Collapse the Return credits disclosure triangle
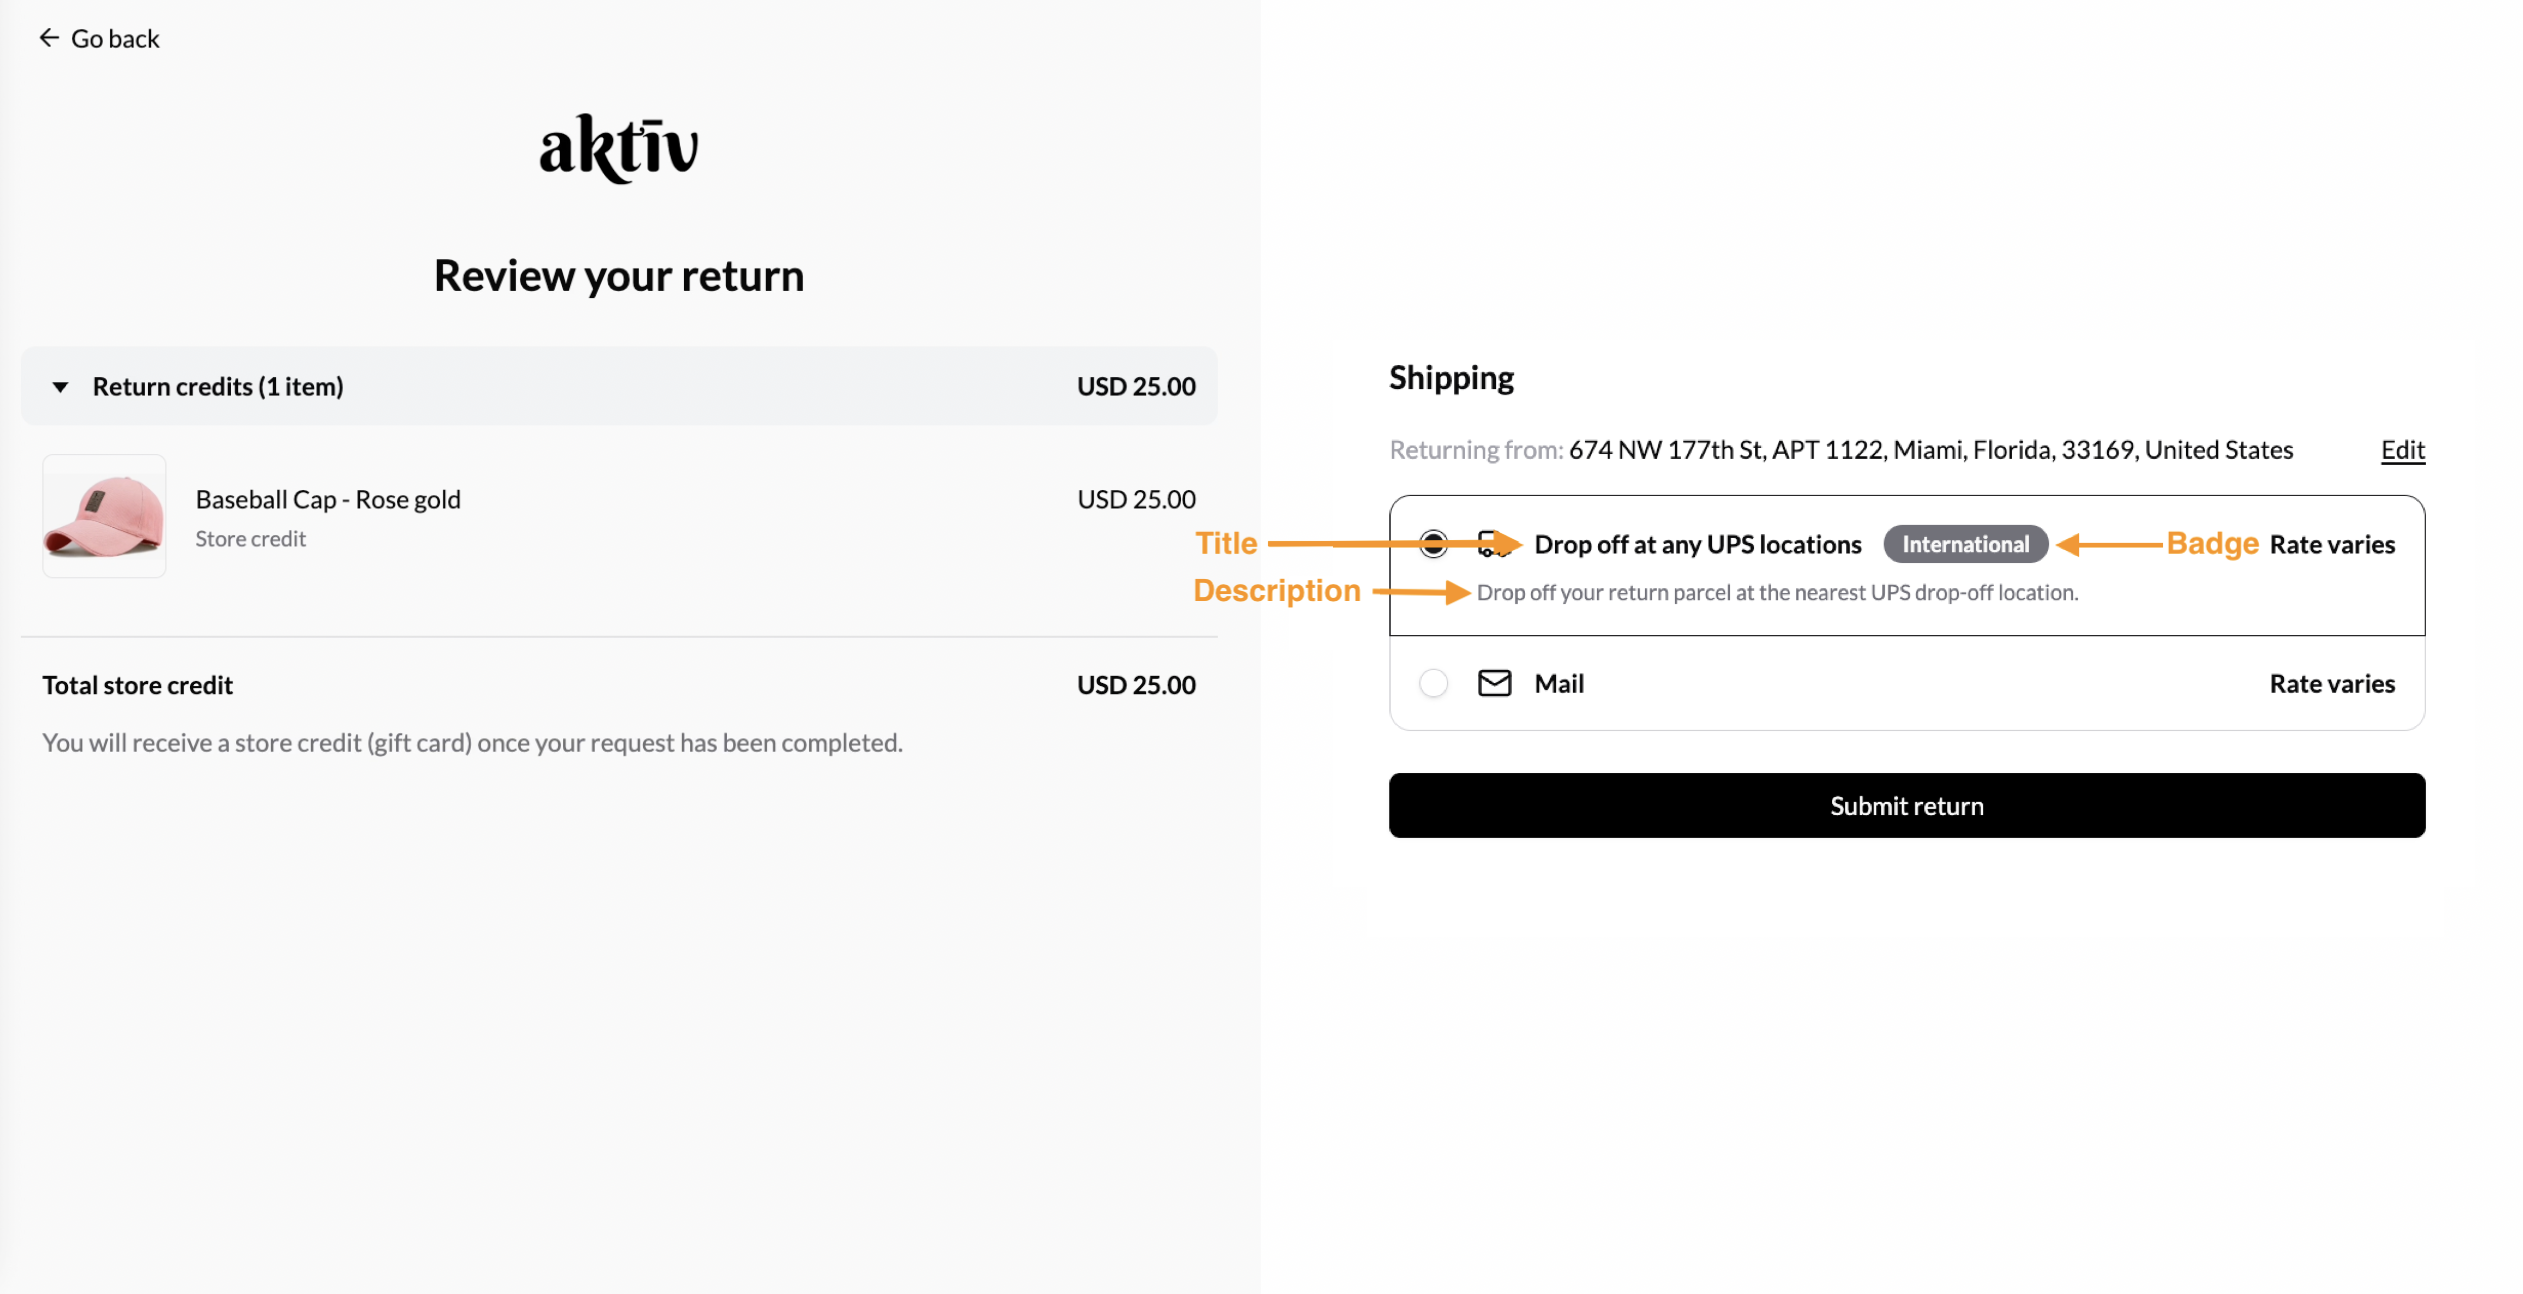Screen dimensions: 2523x1294 pos(60,387)
